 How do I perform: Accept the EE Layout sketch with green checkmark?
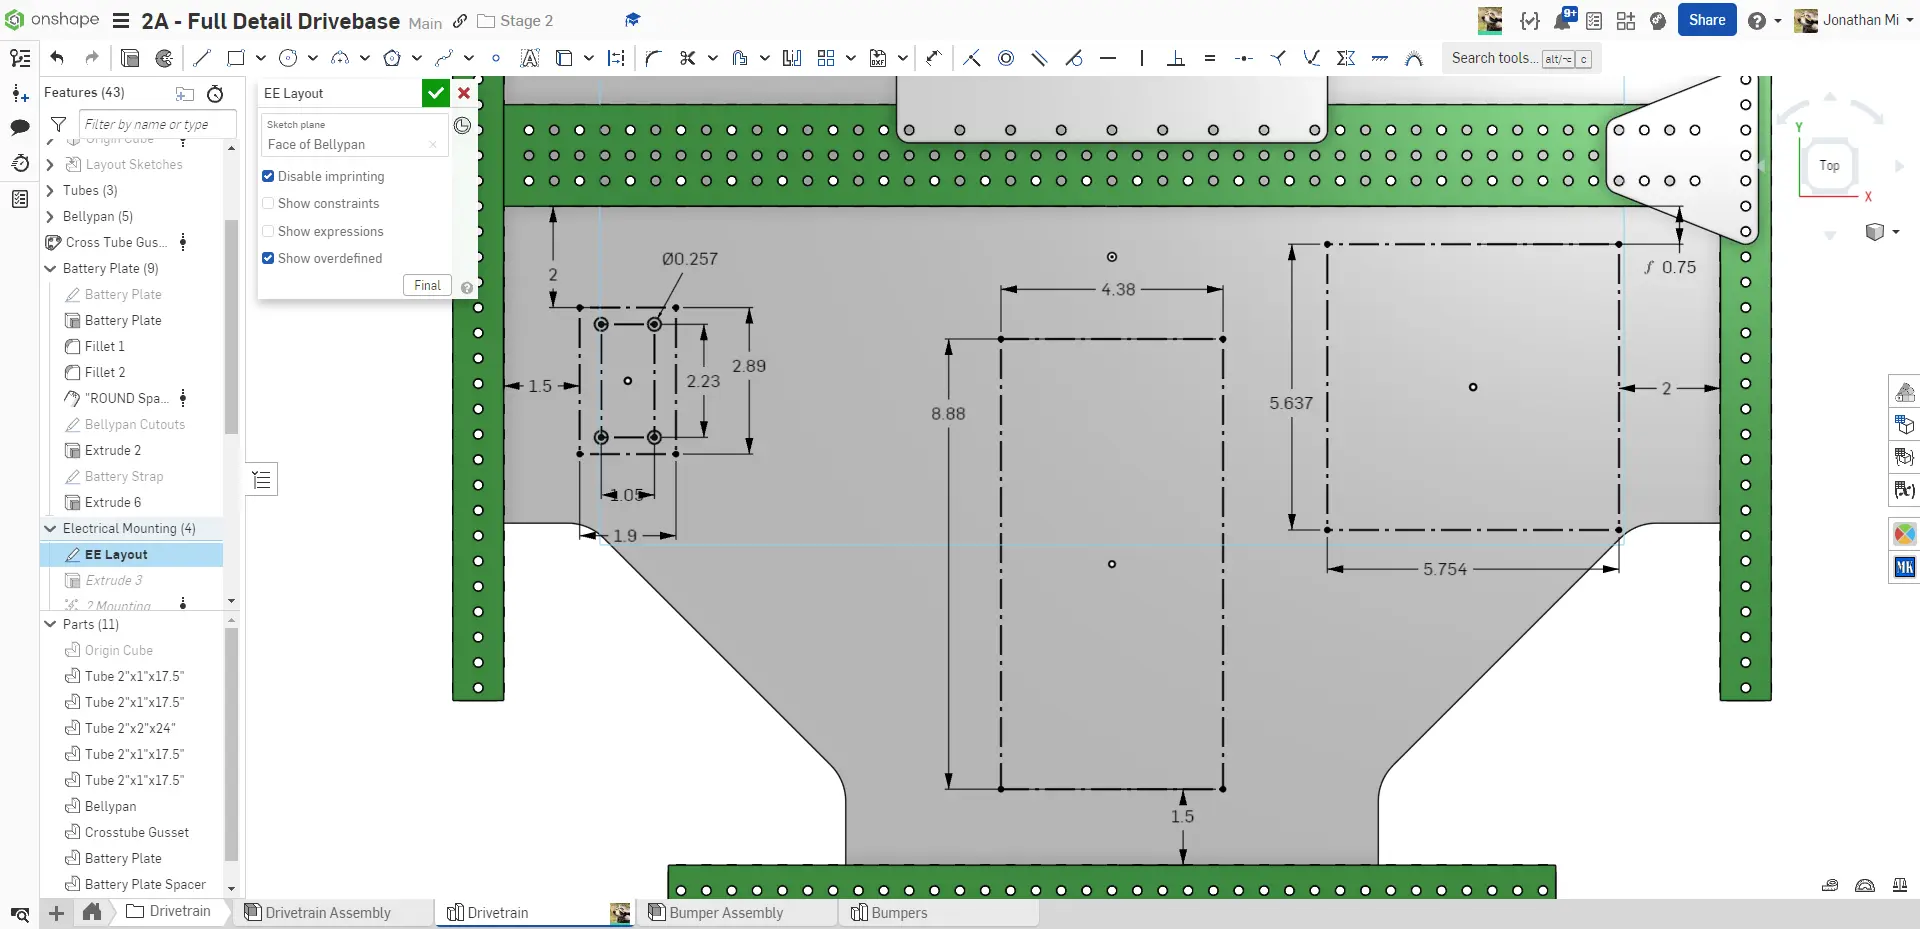(x=435, y=93)
